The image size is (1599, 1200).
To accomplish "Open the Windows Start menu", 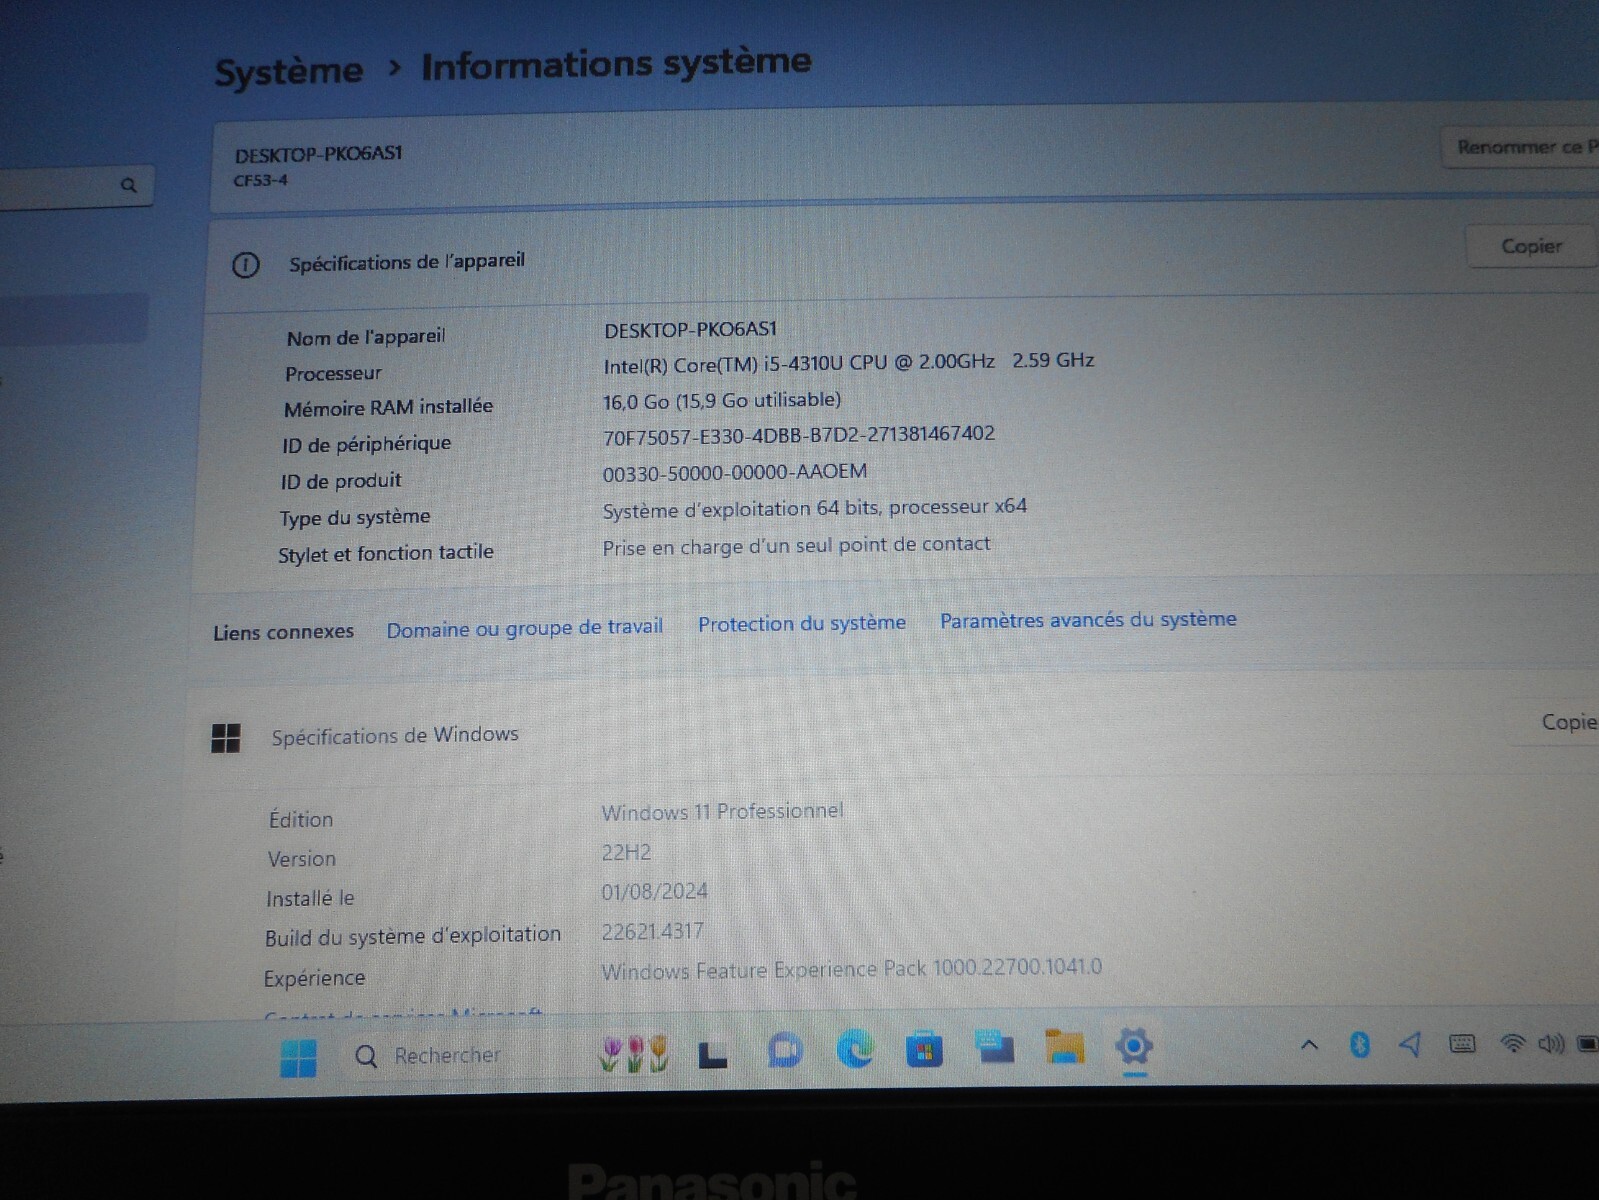I will click(298, 1058).
